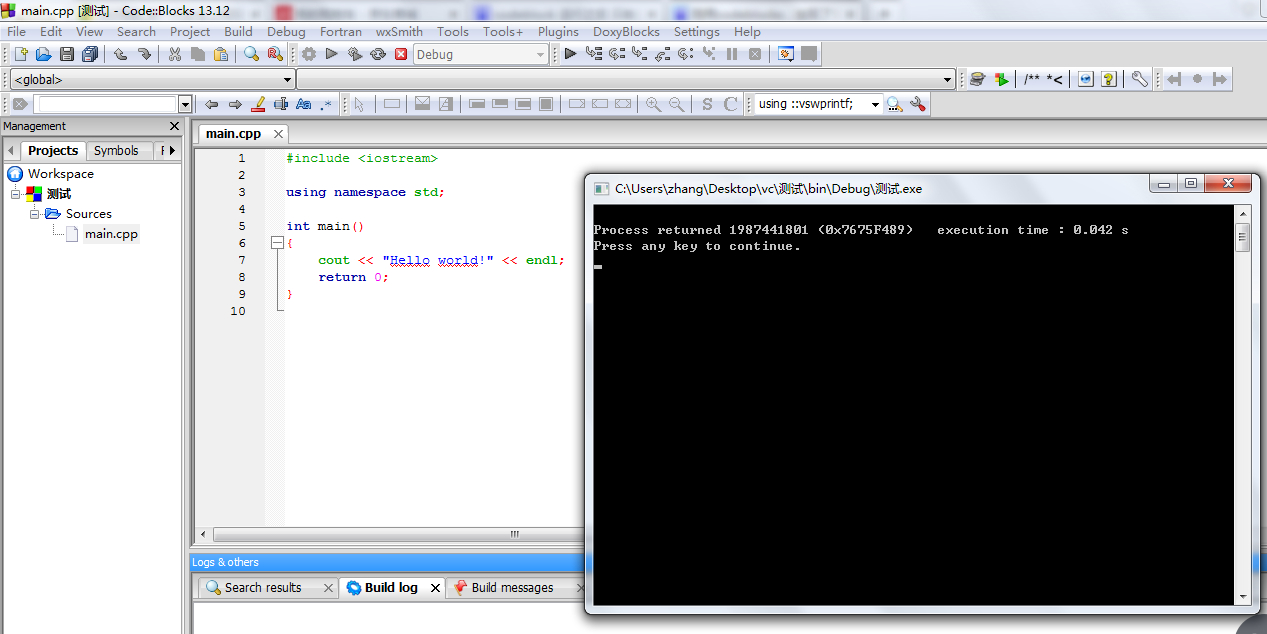Collapse the Sources folder tree node
Screen dimensions: 1267x634
pos(35,214)
